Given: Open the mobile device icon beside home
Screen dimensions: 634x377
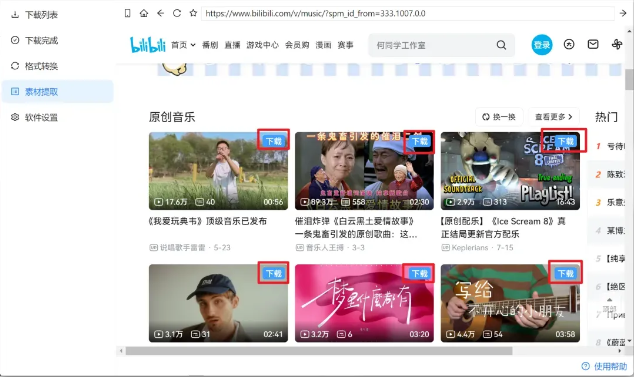Looking at the screenshot, I should click(127, 13).
